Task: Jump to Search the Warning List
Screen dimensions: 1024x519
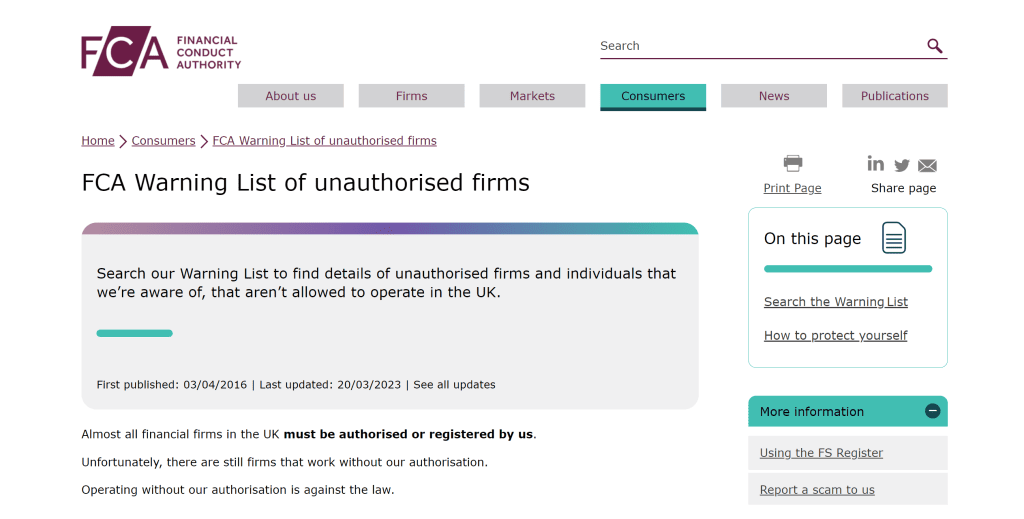Action: click(x=836, y=302)
